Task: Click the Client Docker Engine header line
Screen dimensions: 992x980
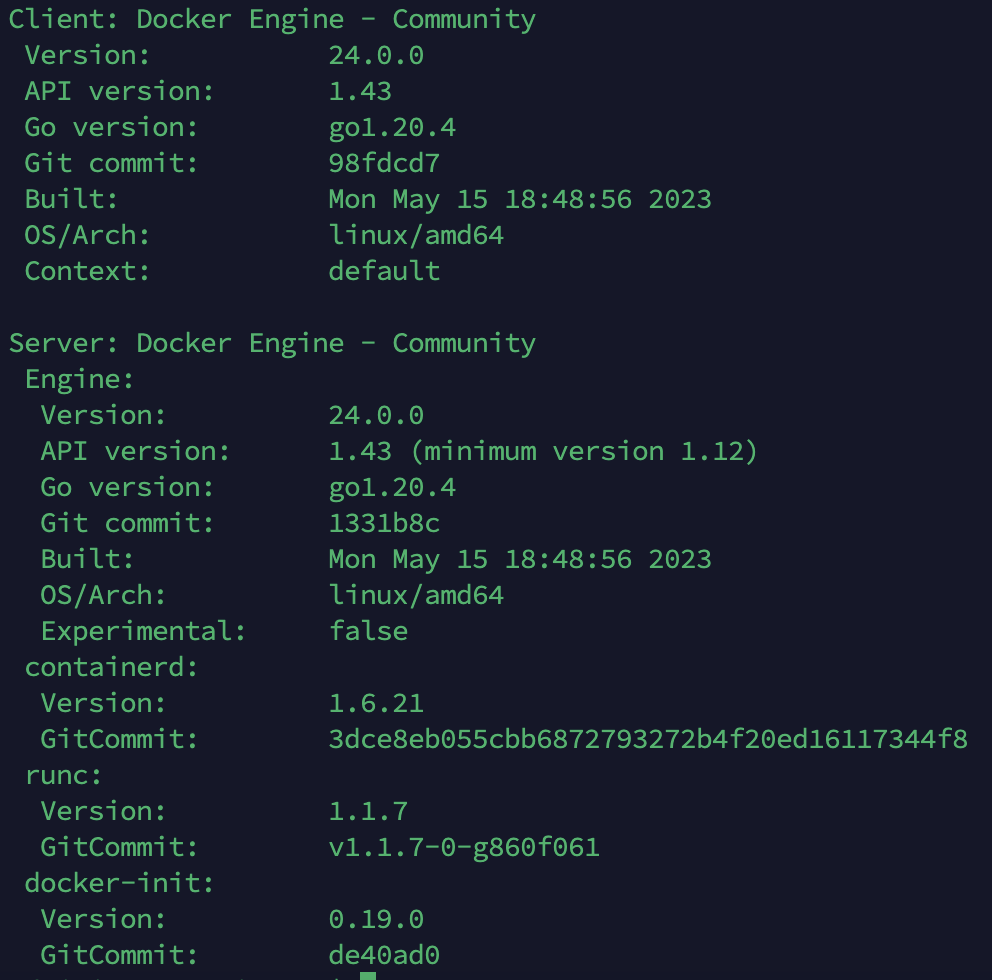Action: [x=272, y=20]
